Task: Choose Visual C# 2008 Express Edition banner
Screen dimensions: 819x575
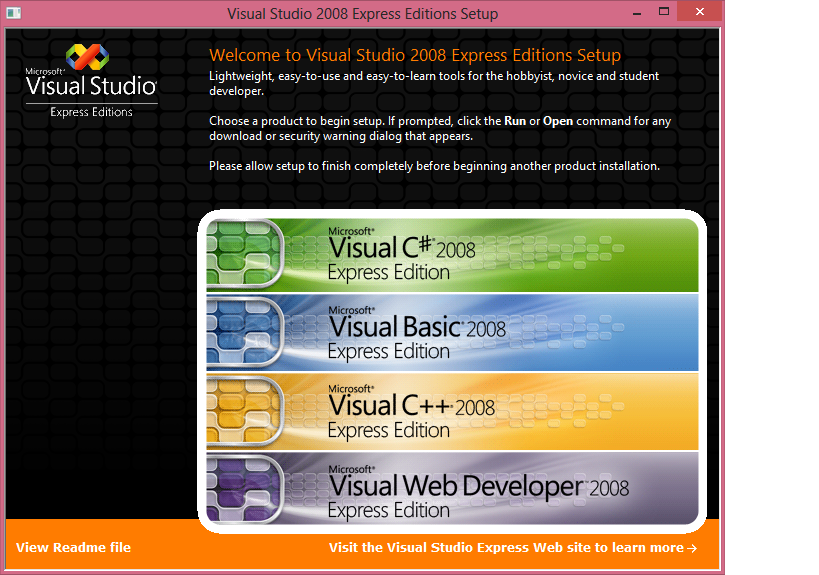Action: pos(452,255)
